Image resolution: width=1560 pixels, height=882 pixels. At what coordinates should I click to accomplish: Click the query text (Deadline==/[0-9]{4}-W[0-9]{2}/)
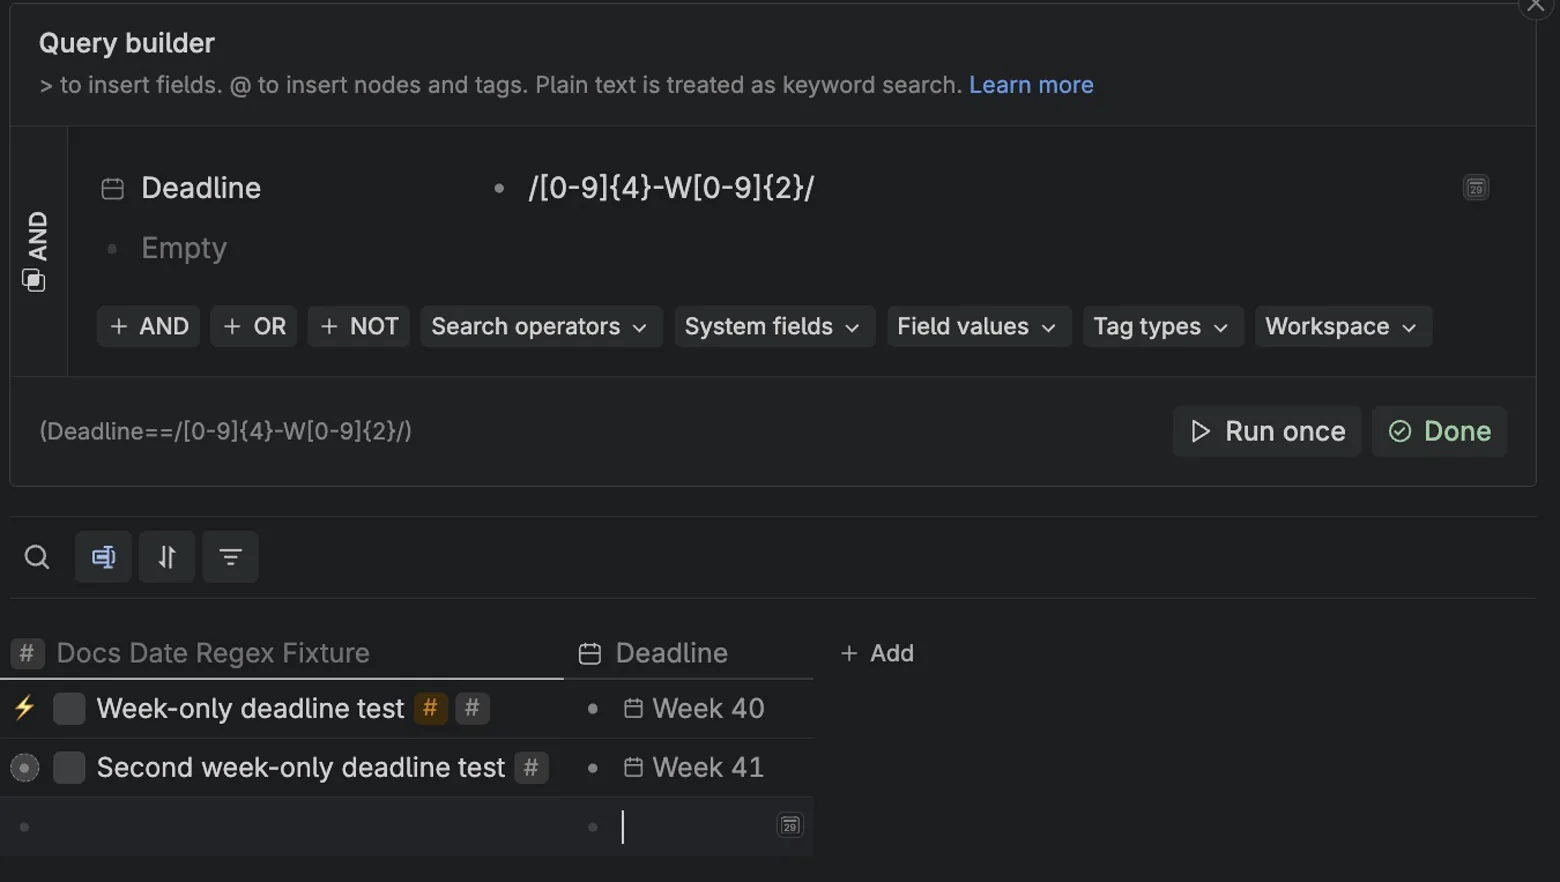coord(226,431)
